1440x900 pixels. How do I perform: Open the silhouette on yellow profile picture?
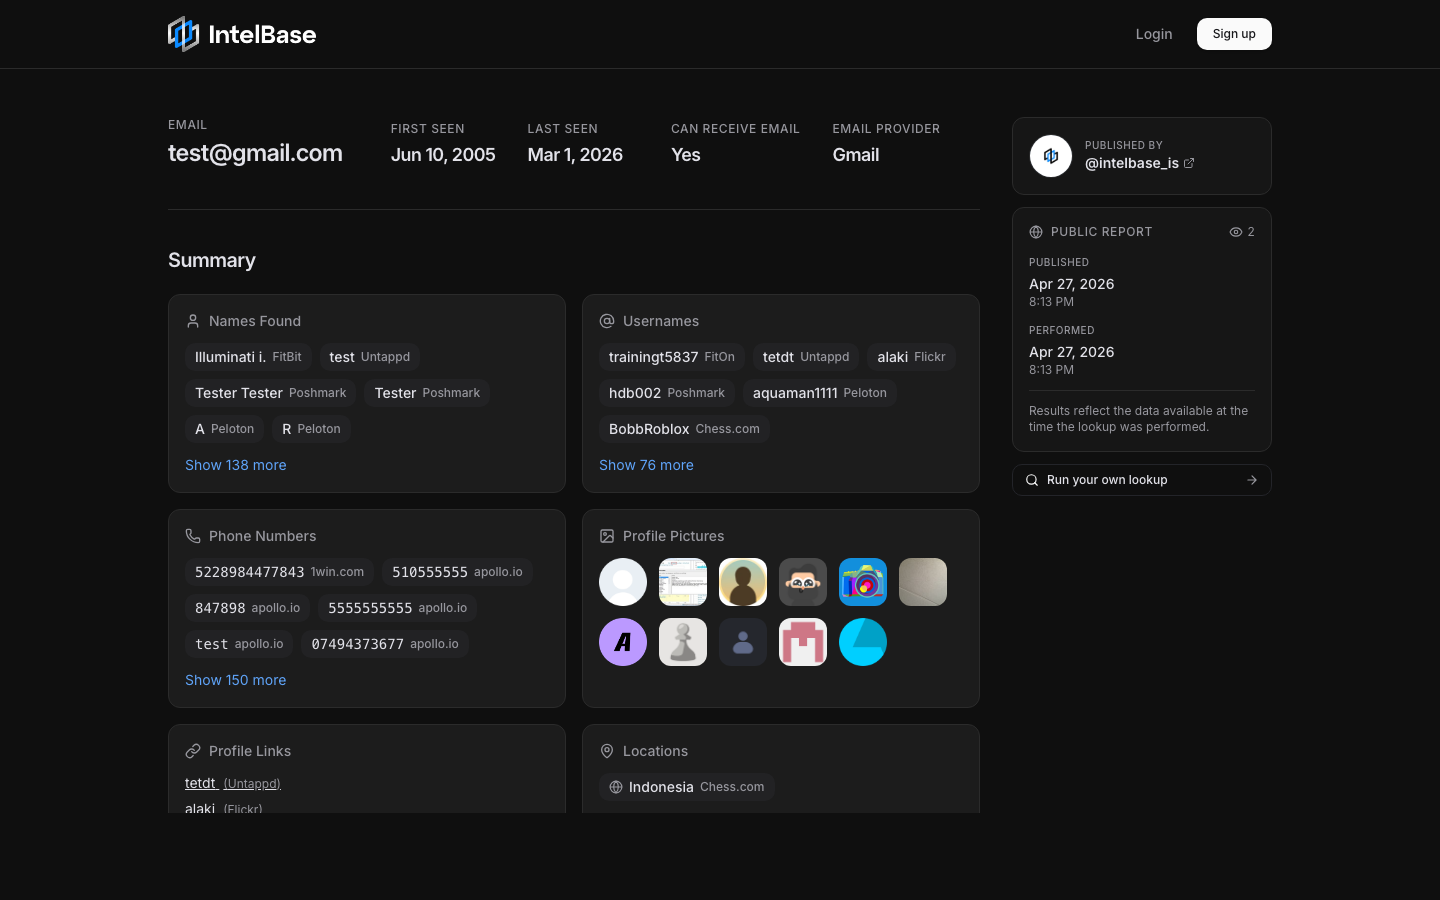tap(743, 582)
